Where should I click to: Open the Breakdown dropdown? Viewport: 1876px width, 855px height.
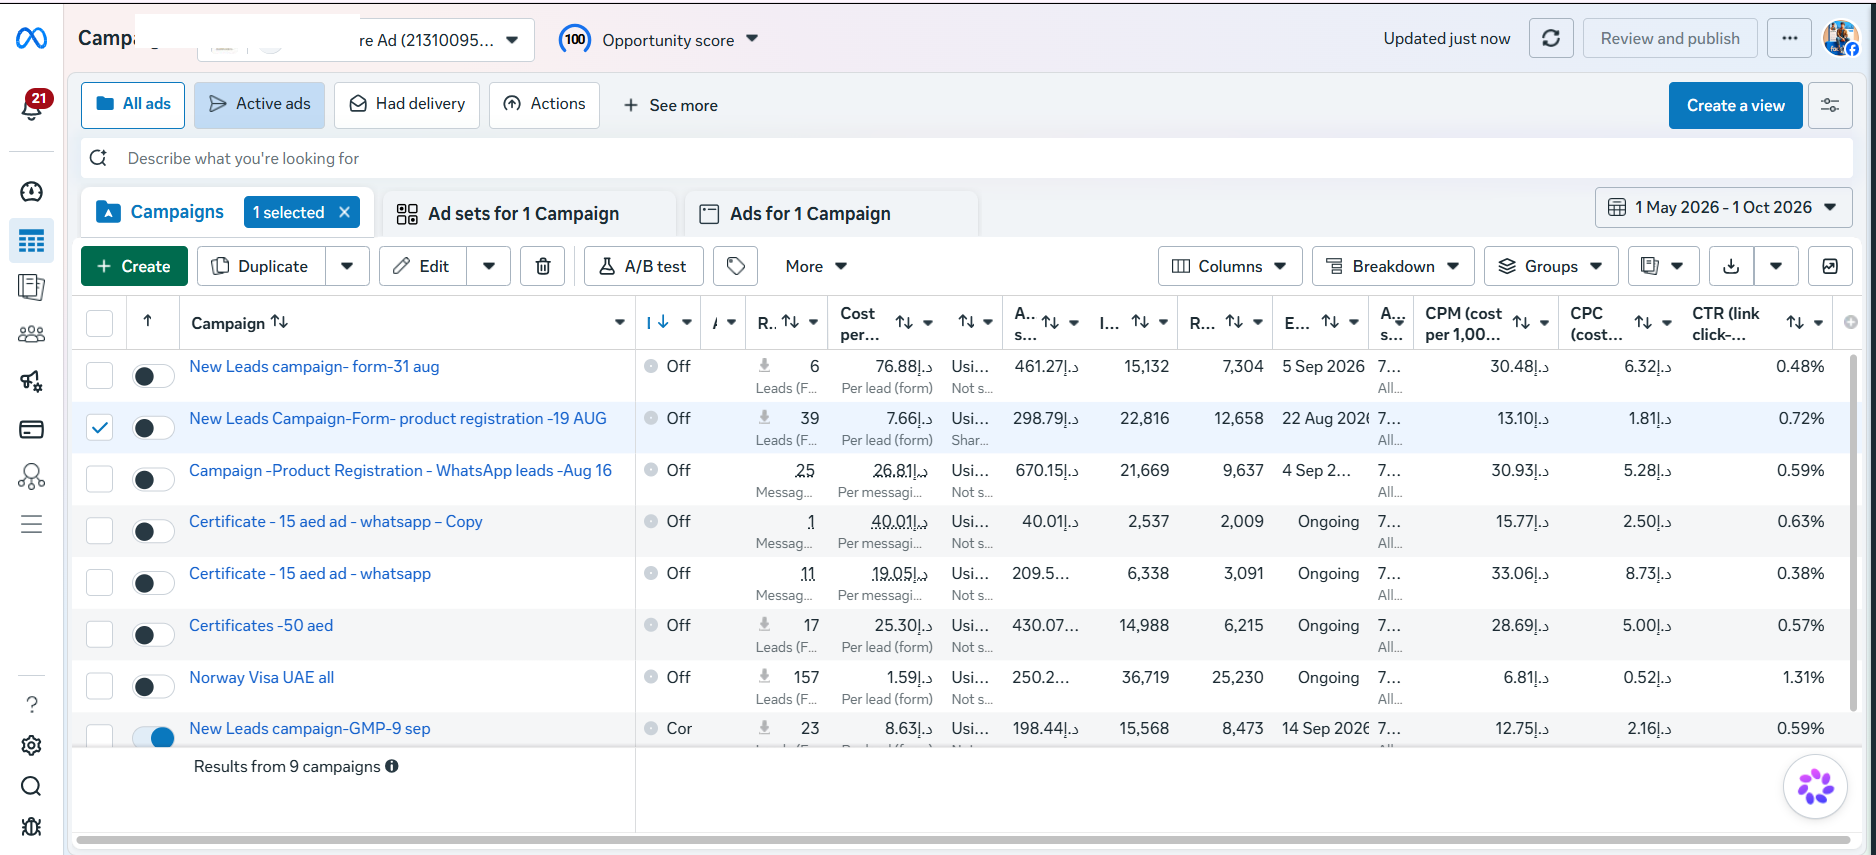1393,266
